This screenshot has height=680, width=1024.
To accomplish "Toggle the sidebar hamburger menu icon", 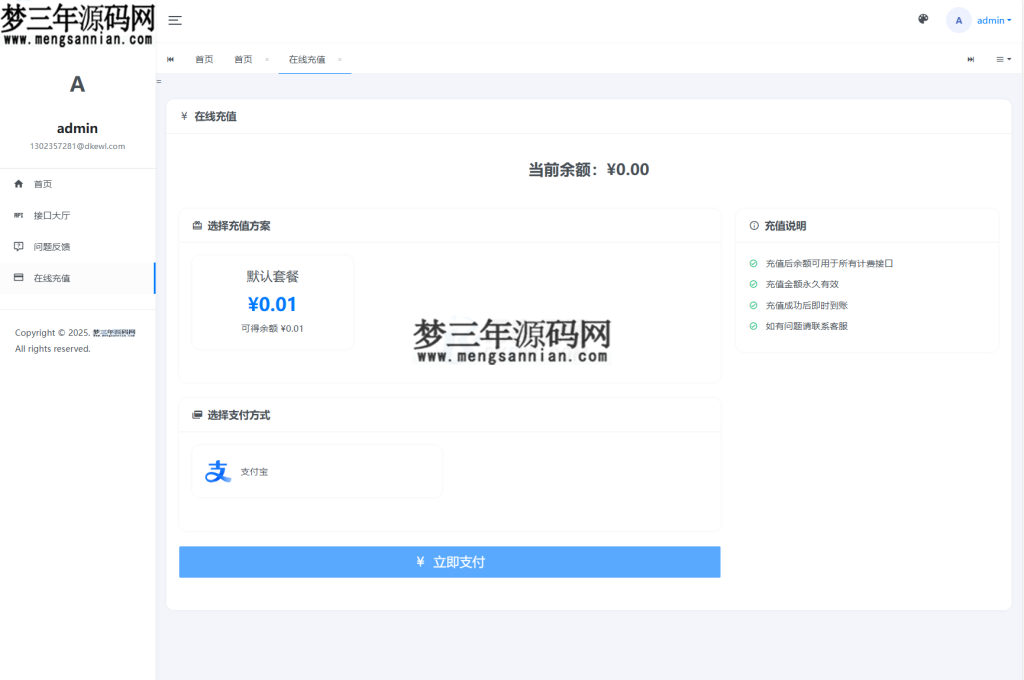I will [175, 20].
